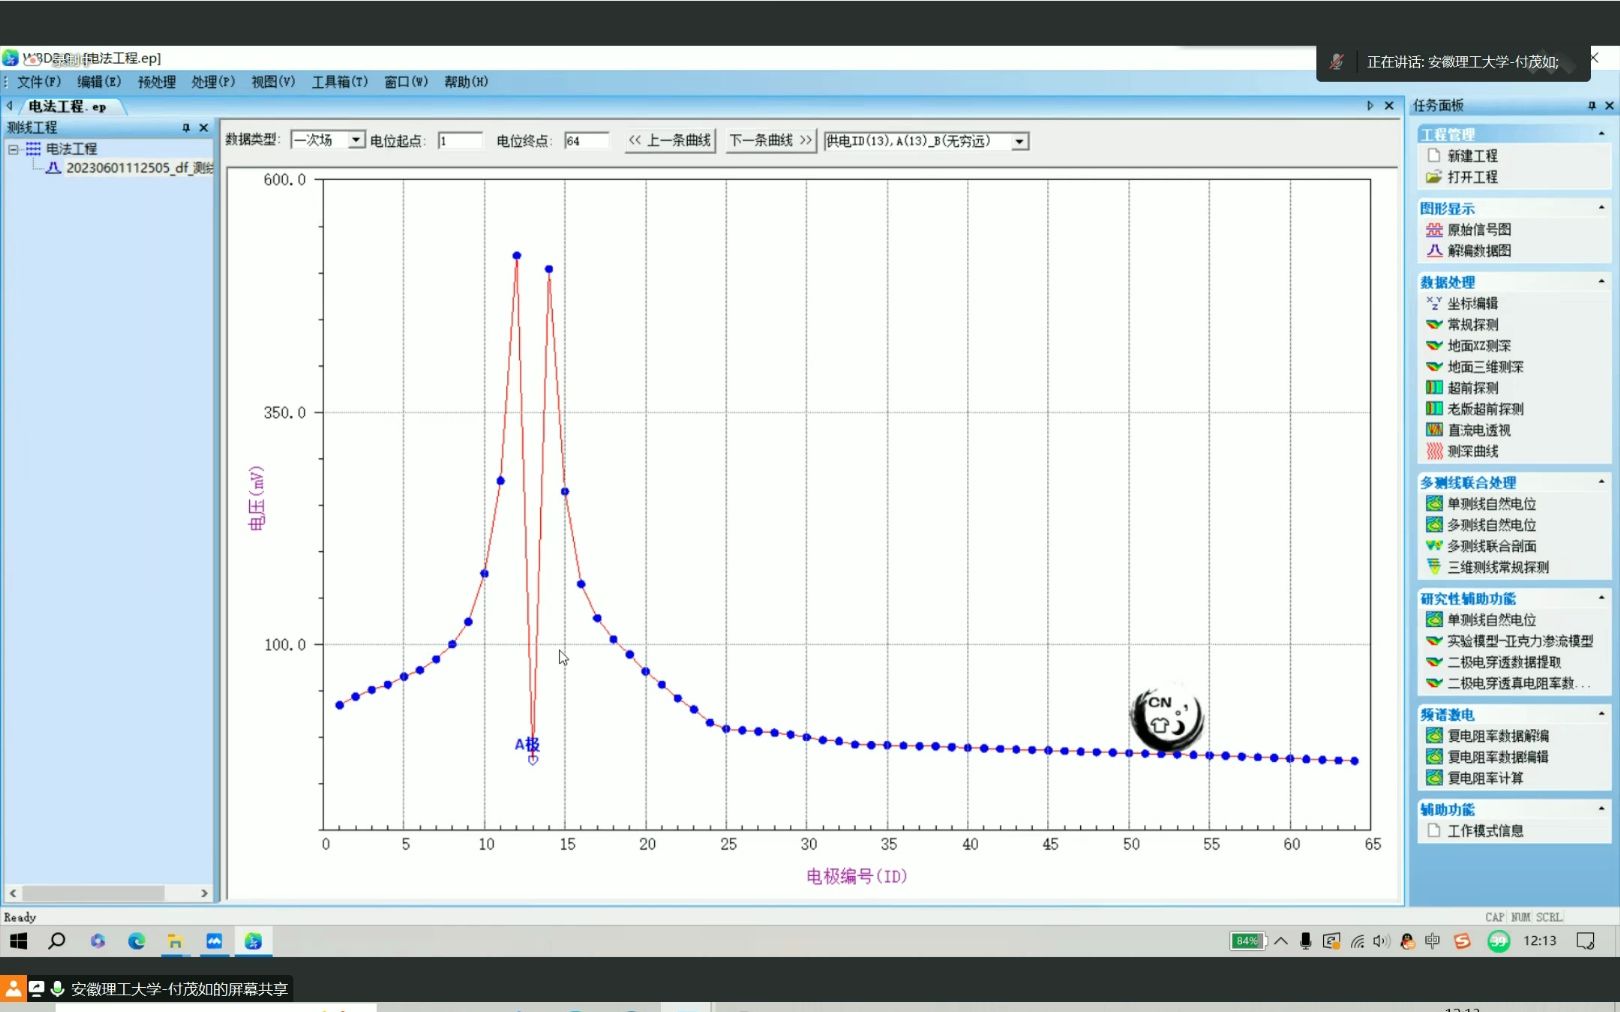Viewport: 1620px width, 1012px height.
Task: Open the 工具箱(T) menu
Action: 340,82
